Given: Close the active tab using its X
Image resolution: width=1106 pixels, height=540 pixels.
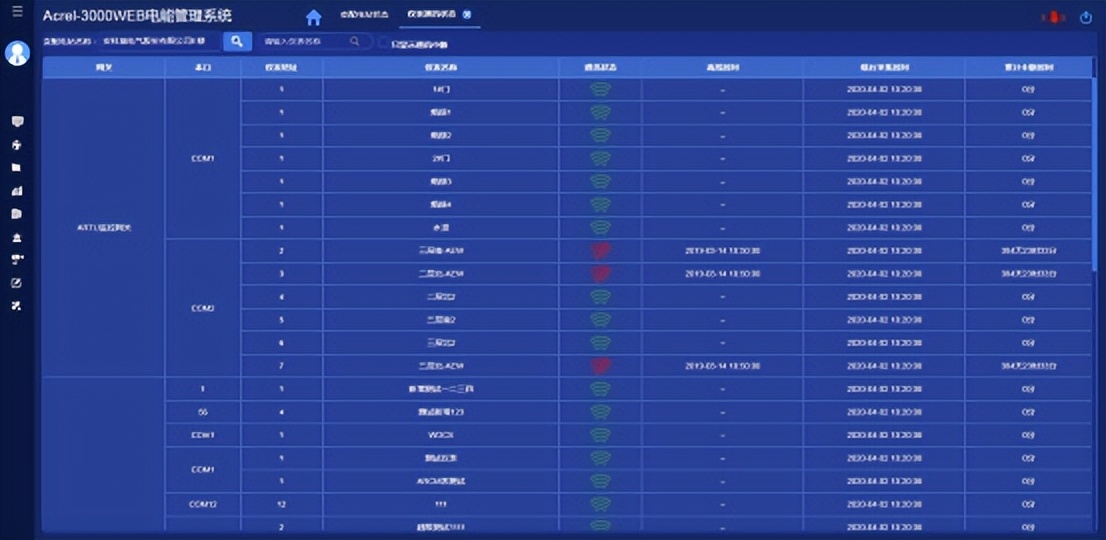Looking at the screenshot, I should 468,16.
